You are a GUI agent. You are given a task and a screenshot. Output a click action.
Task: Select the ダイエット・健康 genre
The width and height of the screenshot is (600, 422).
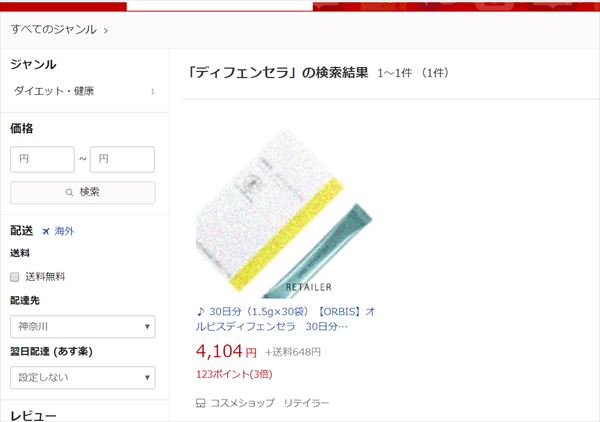(x=54, y=91)
